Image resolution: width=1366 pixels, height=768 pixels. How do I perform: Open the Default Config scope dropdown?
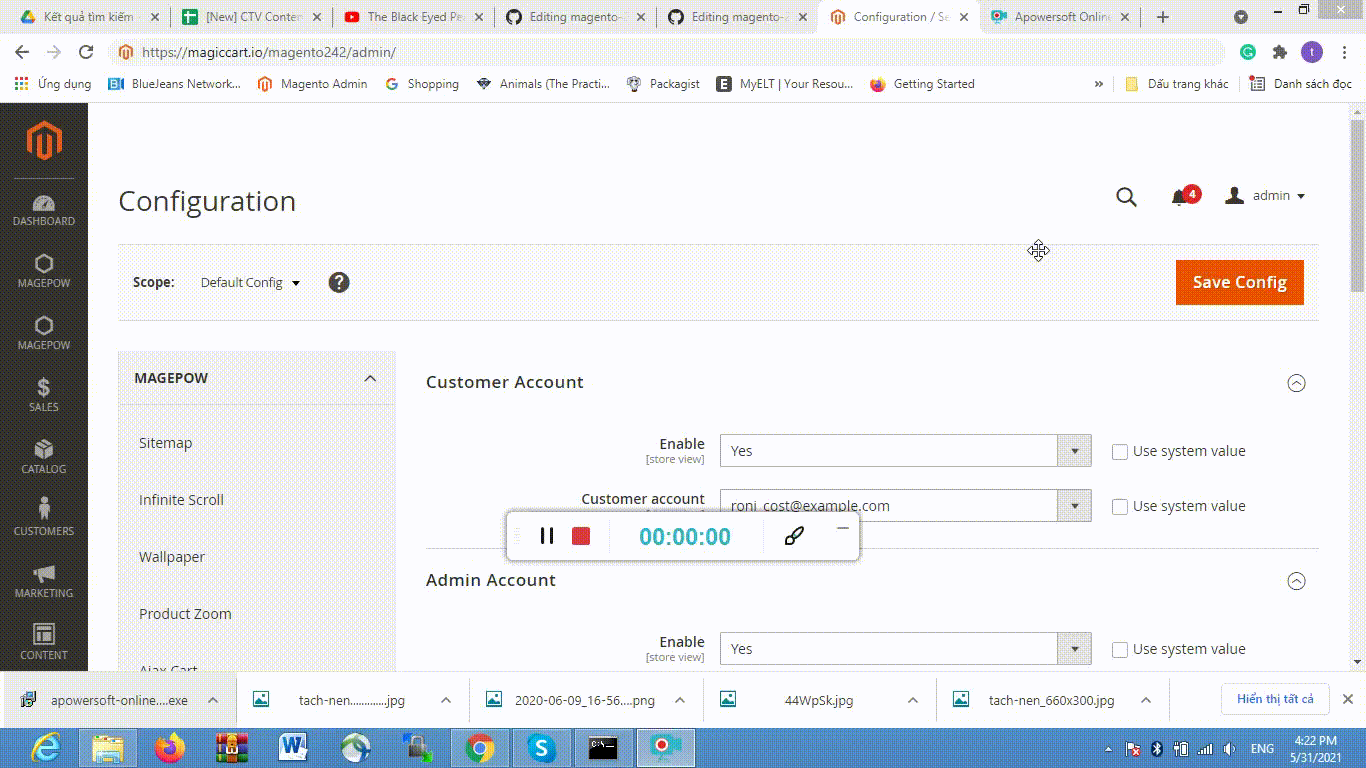point(250,283)
